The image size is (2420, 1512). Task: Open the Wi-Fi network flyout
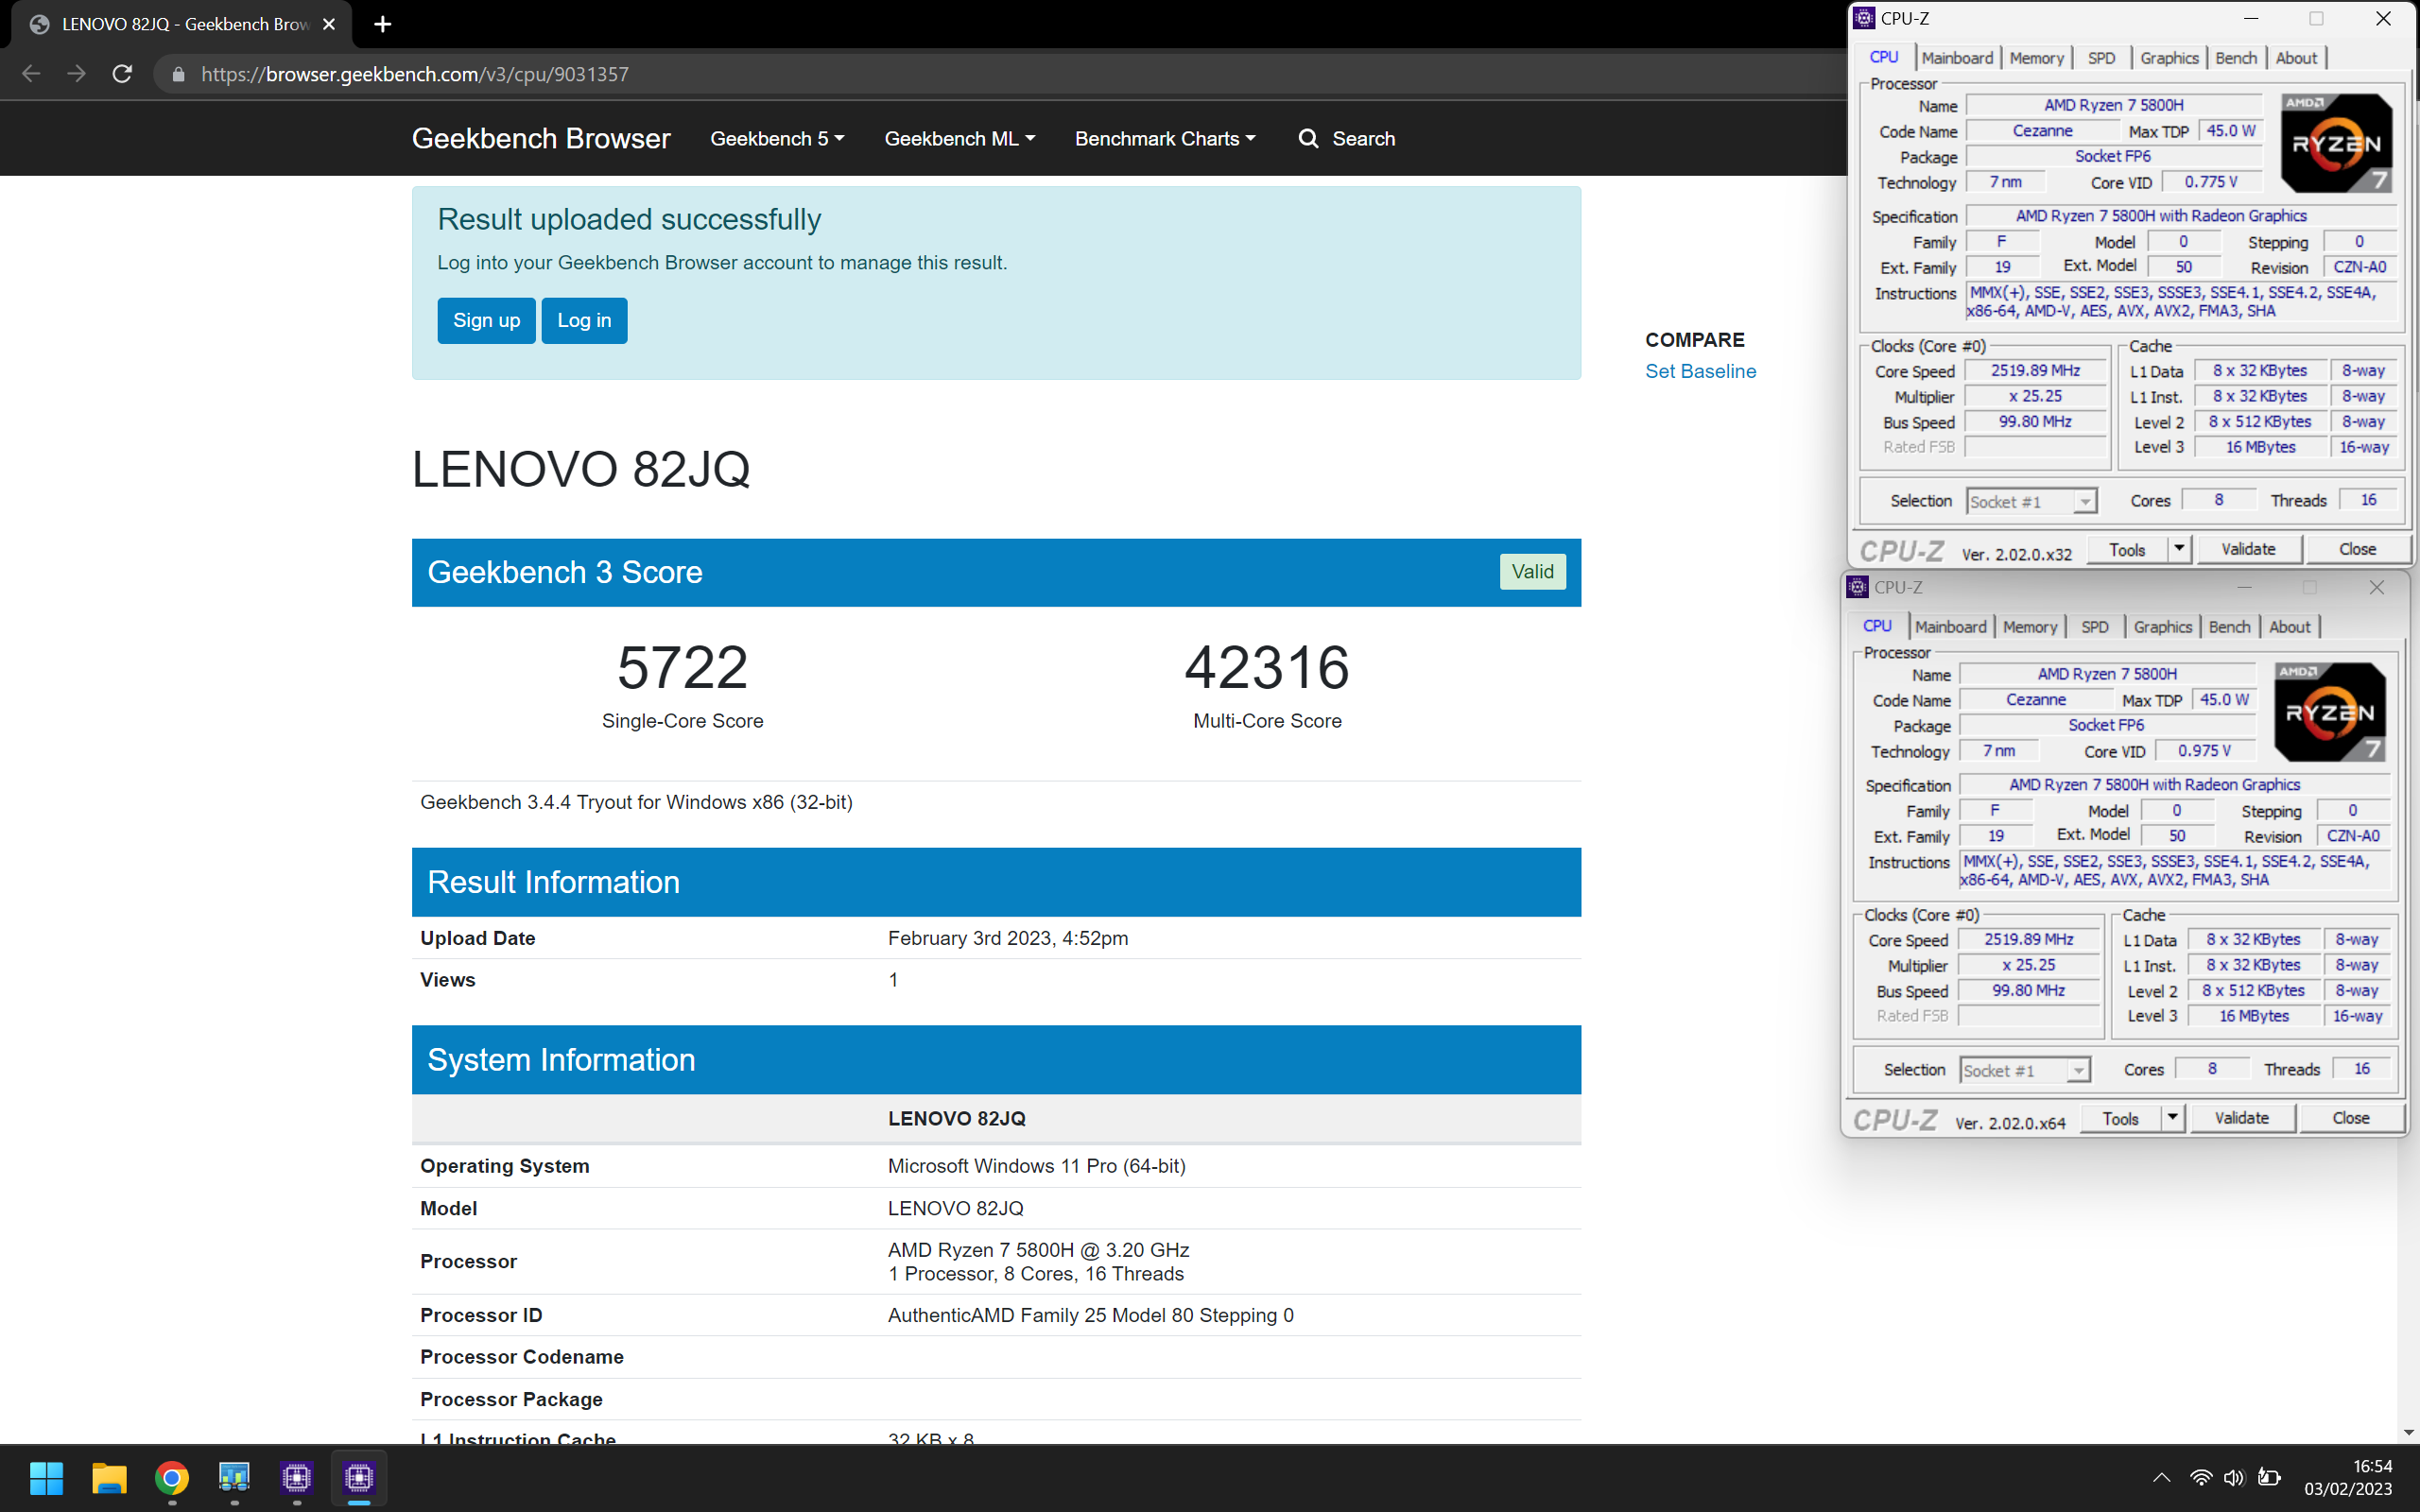2200,1477
